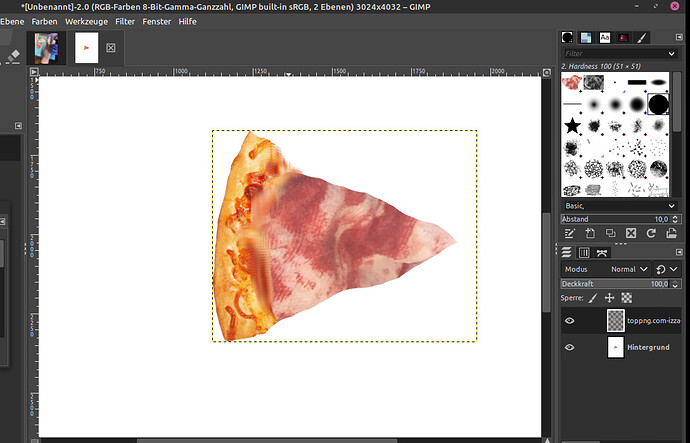Switch to the Paths tab
Screen dimensions: 690x443
(602, 253)
